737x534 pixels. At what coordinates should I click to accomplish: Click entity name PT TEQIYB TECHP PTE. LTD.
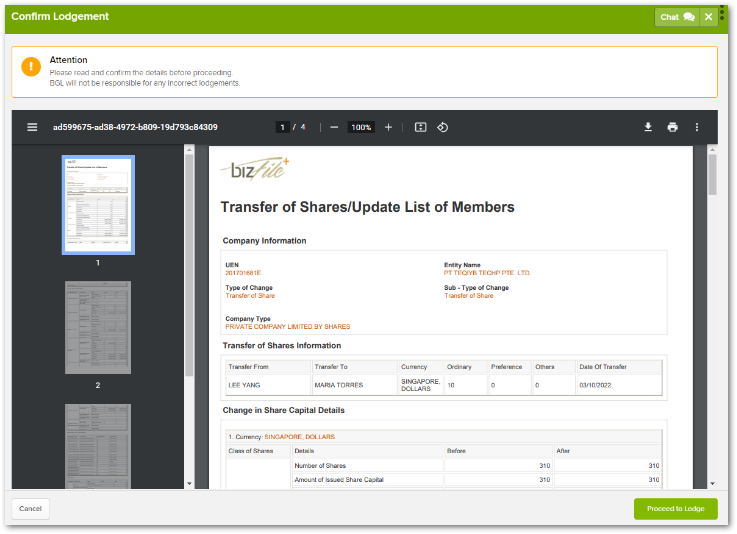click(487, 273)
